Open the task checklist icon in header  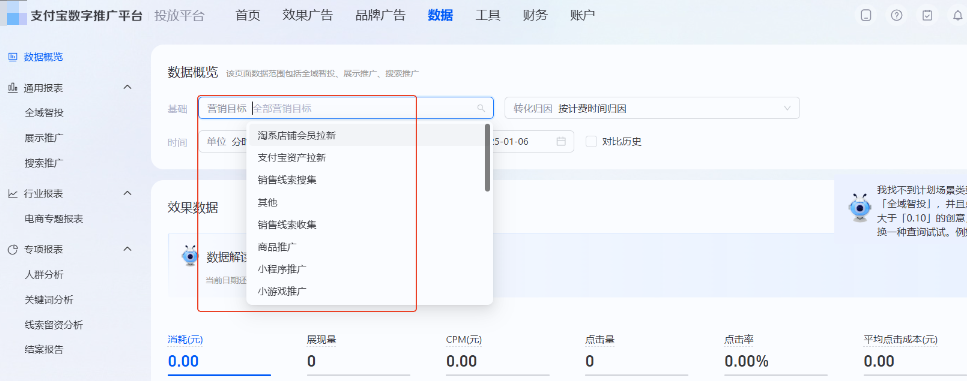click(927, 15)
